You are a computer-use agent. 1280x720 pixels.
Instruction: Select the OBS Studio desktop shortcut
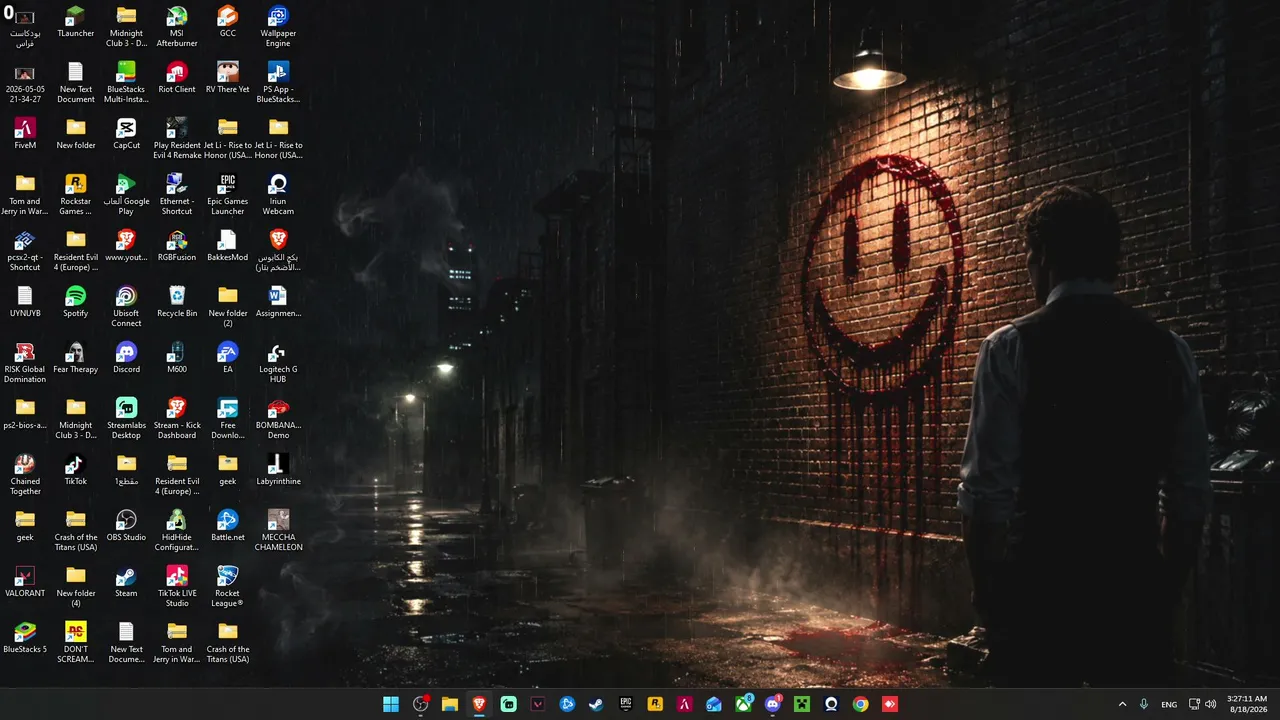[x=126, y=526]
